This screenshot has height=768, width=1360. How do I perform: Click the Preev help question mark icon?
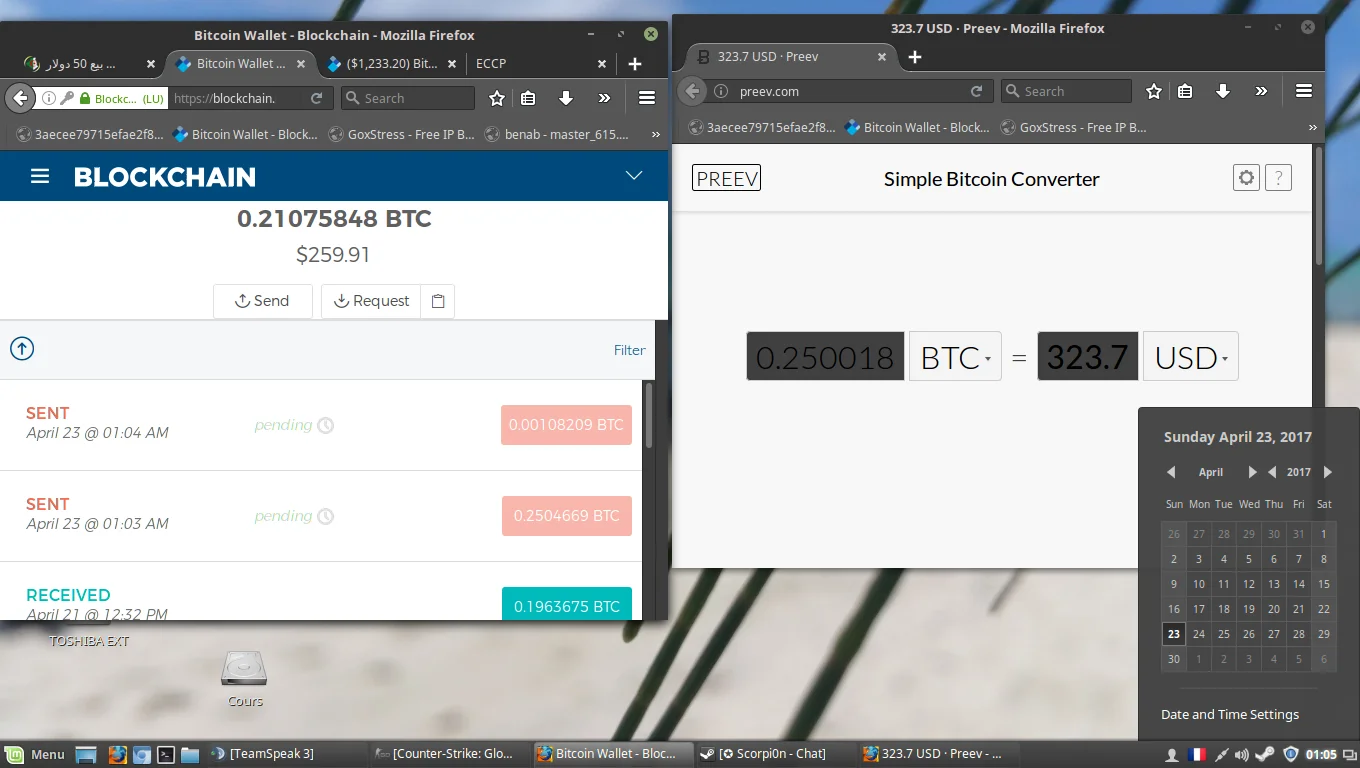click(x=1278, y=178)
